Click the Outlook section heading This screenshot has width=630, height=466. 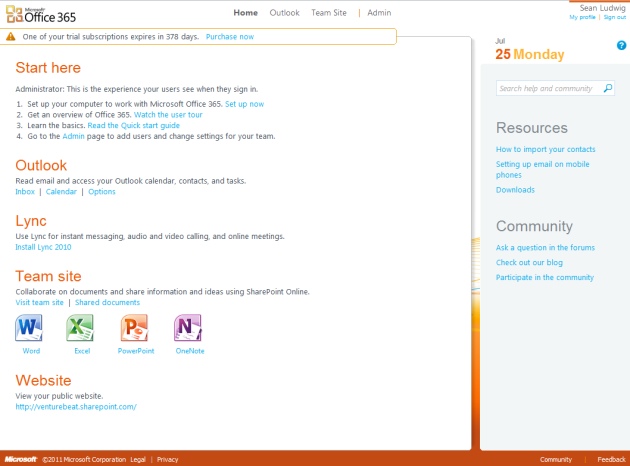[41, 166]
